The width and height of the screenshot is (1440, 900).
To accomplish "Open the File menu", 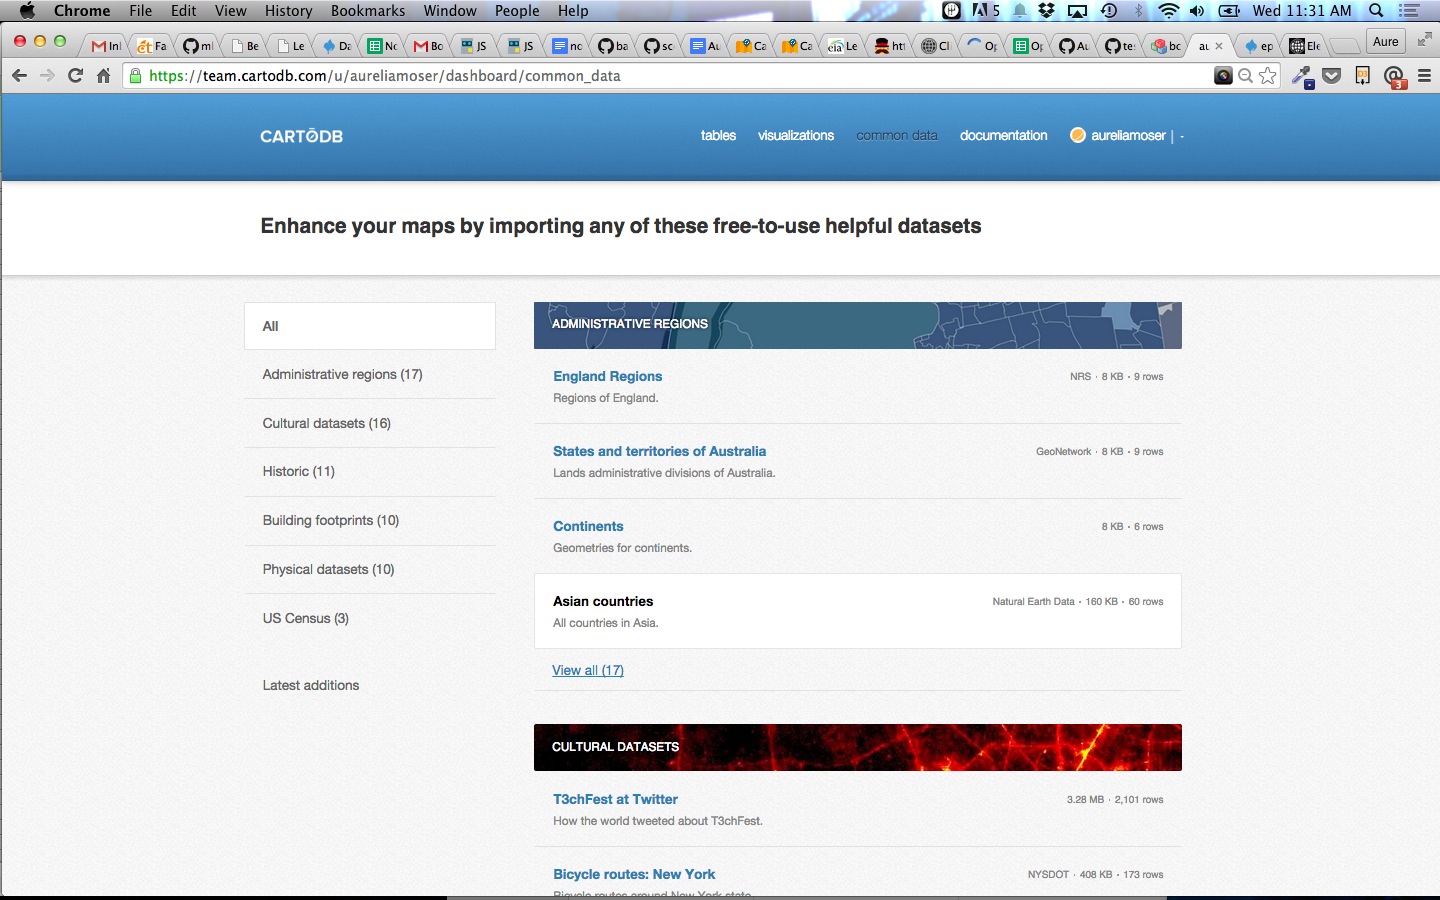I will pyautogui.click(x=141, y=10).
